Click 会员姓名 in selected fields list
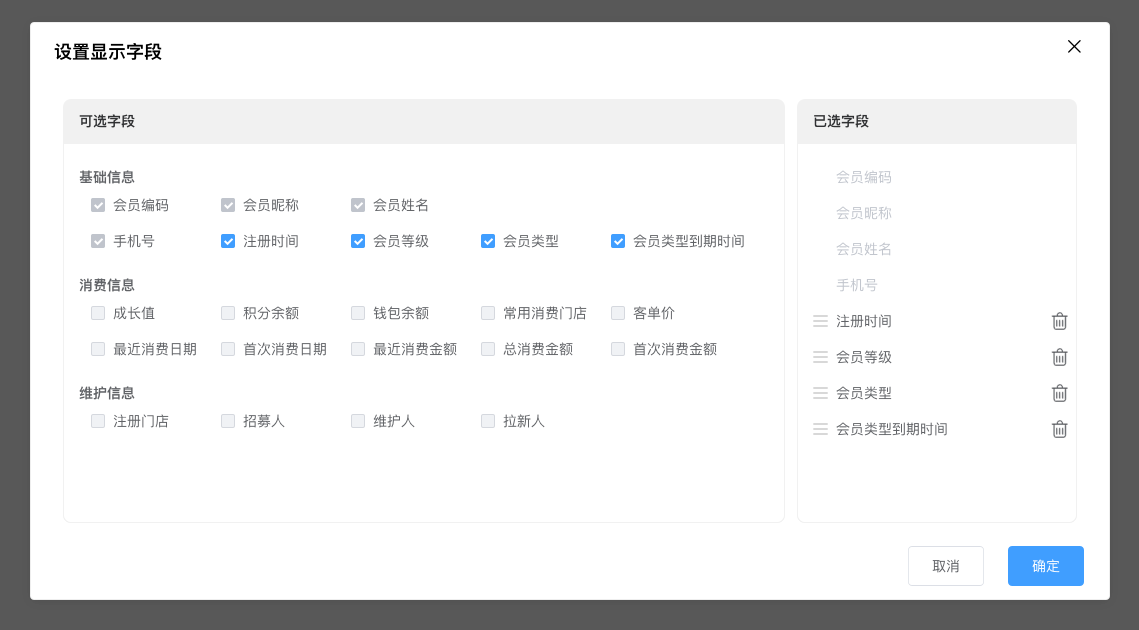1139x630 pixels. point(864,249)
